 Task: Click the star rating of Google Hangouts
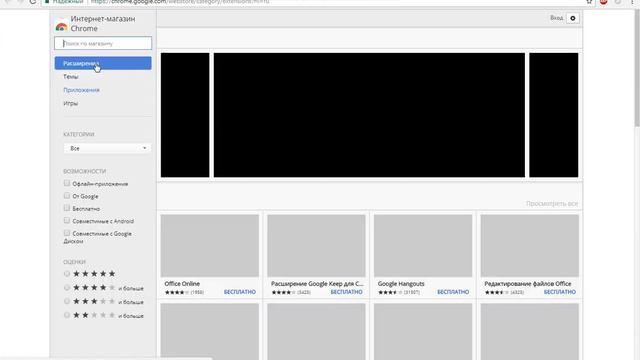390,292
